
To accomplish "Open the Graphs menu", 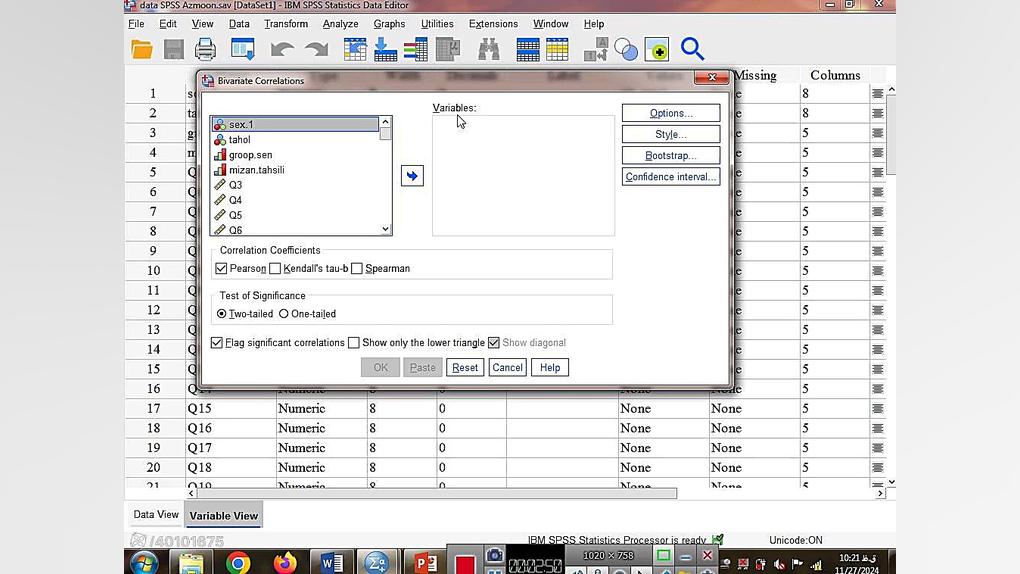I will click(389, 23).
